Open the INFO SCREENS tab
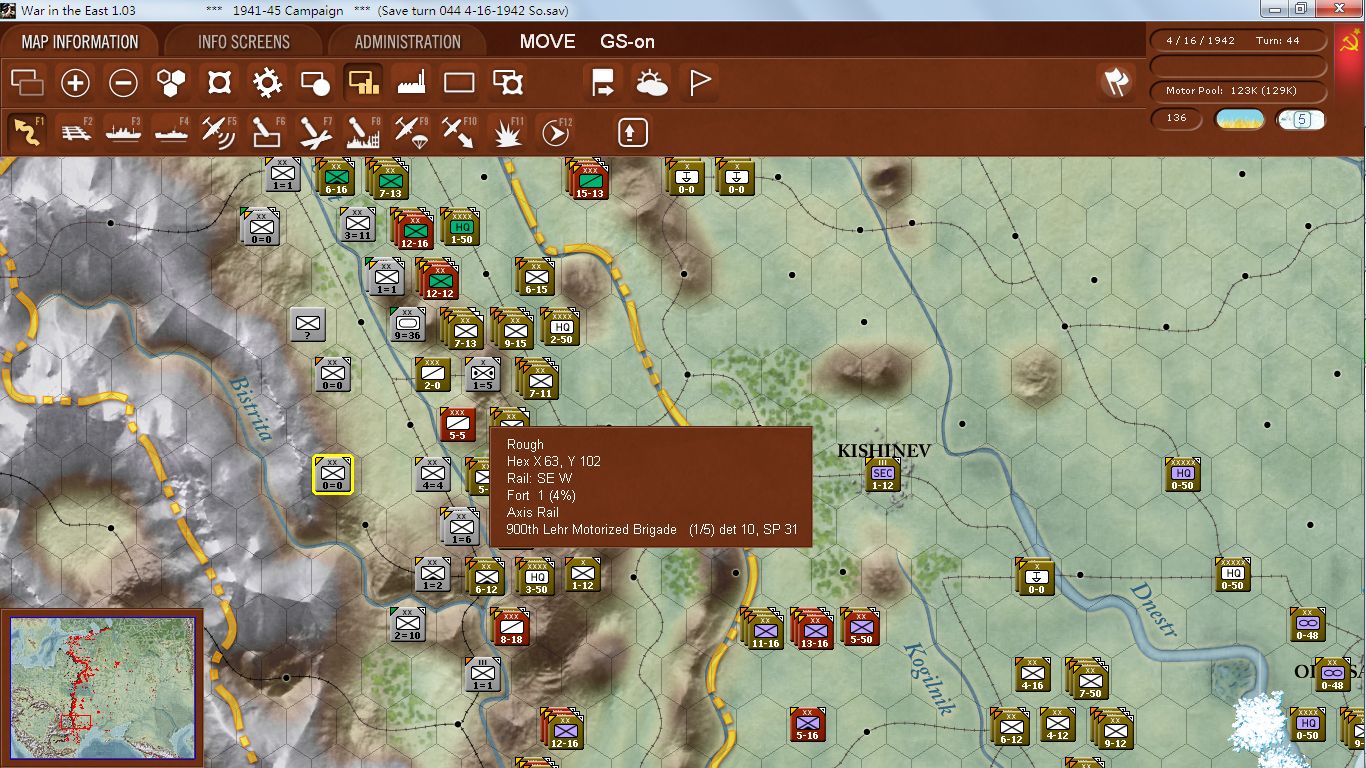 (x=244, y=42)
